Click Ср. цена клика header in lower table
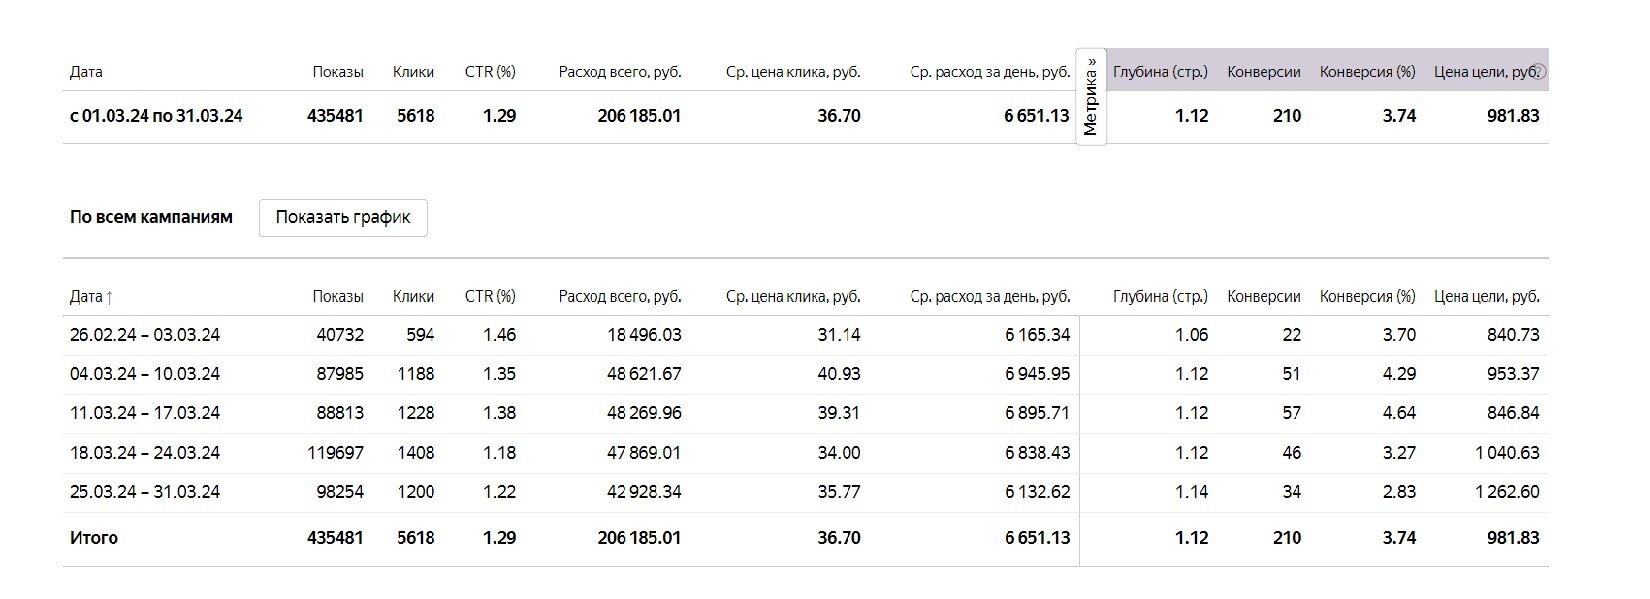This screenshot has width=1650, height=599. [793, 297]
